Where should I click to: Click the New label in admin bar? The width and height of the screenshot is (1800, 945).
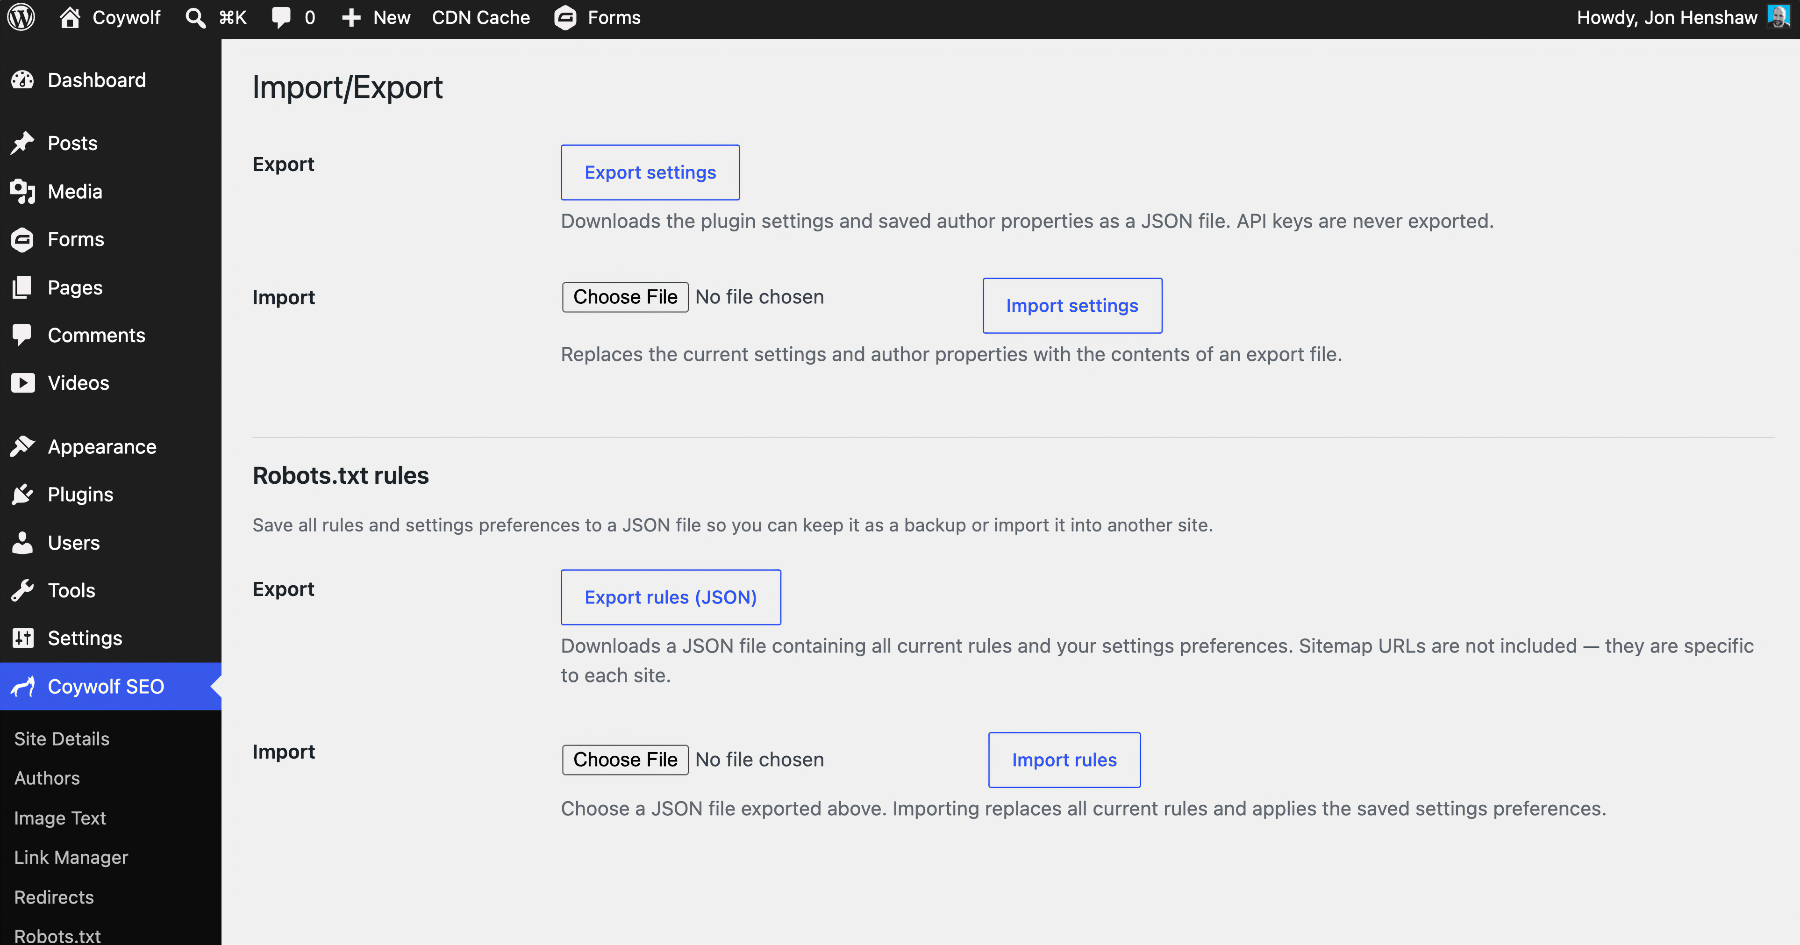pos(392,18)
